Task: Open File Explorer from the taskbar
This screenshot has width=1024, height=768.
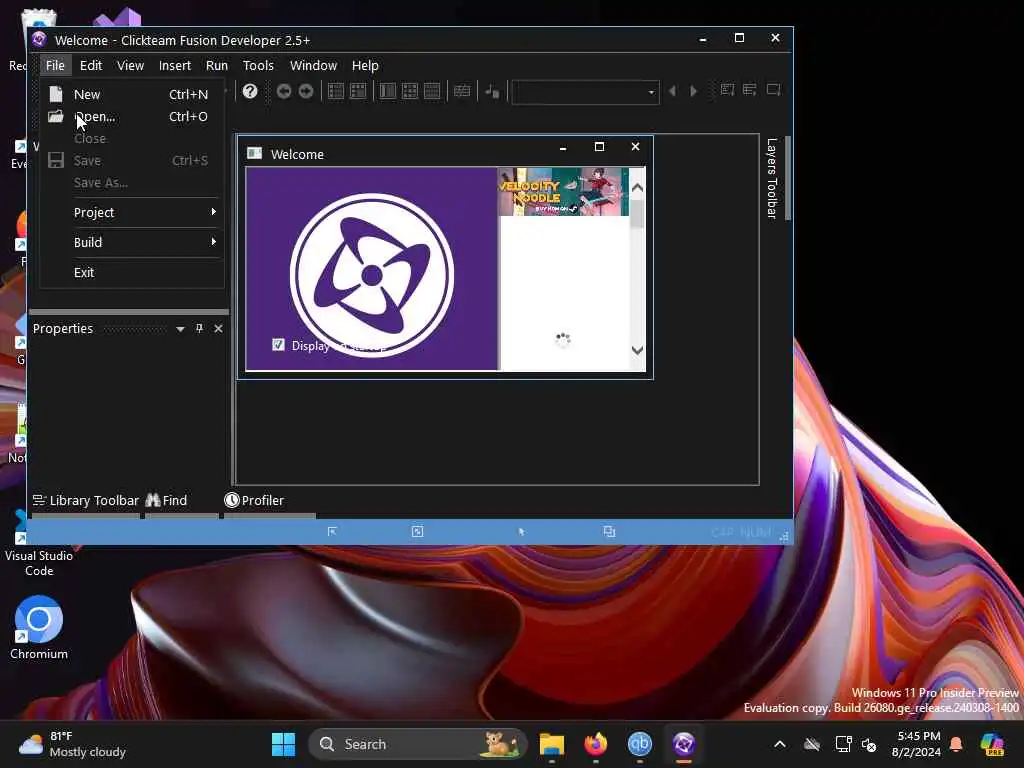Action: [x=552, y=744]
